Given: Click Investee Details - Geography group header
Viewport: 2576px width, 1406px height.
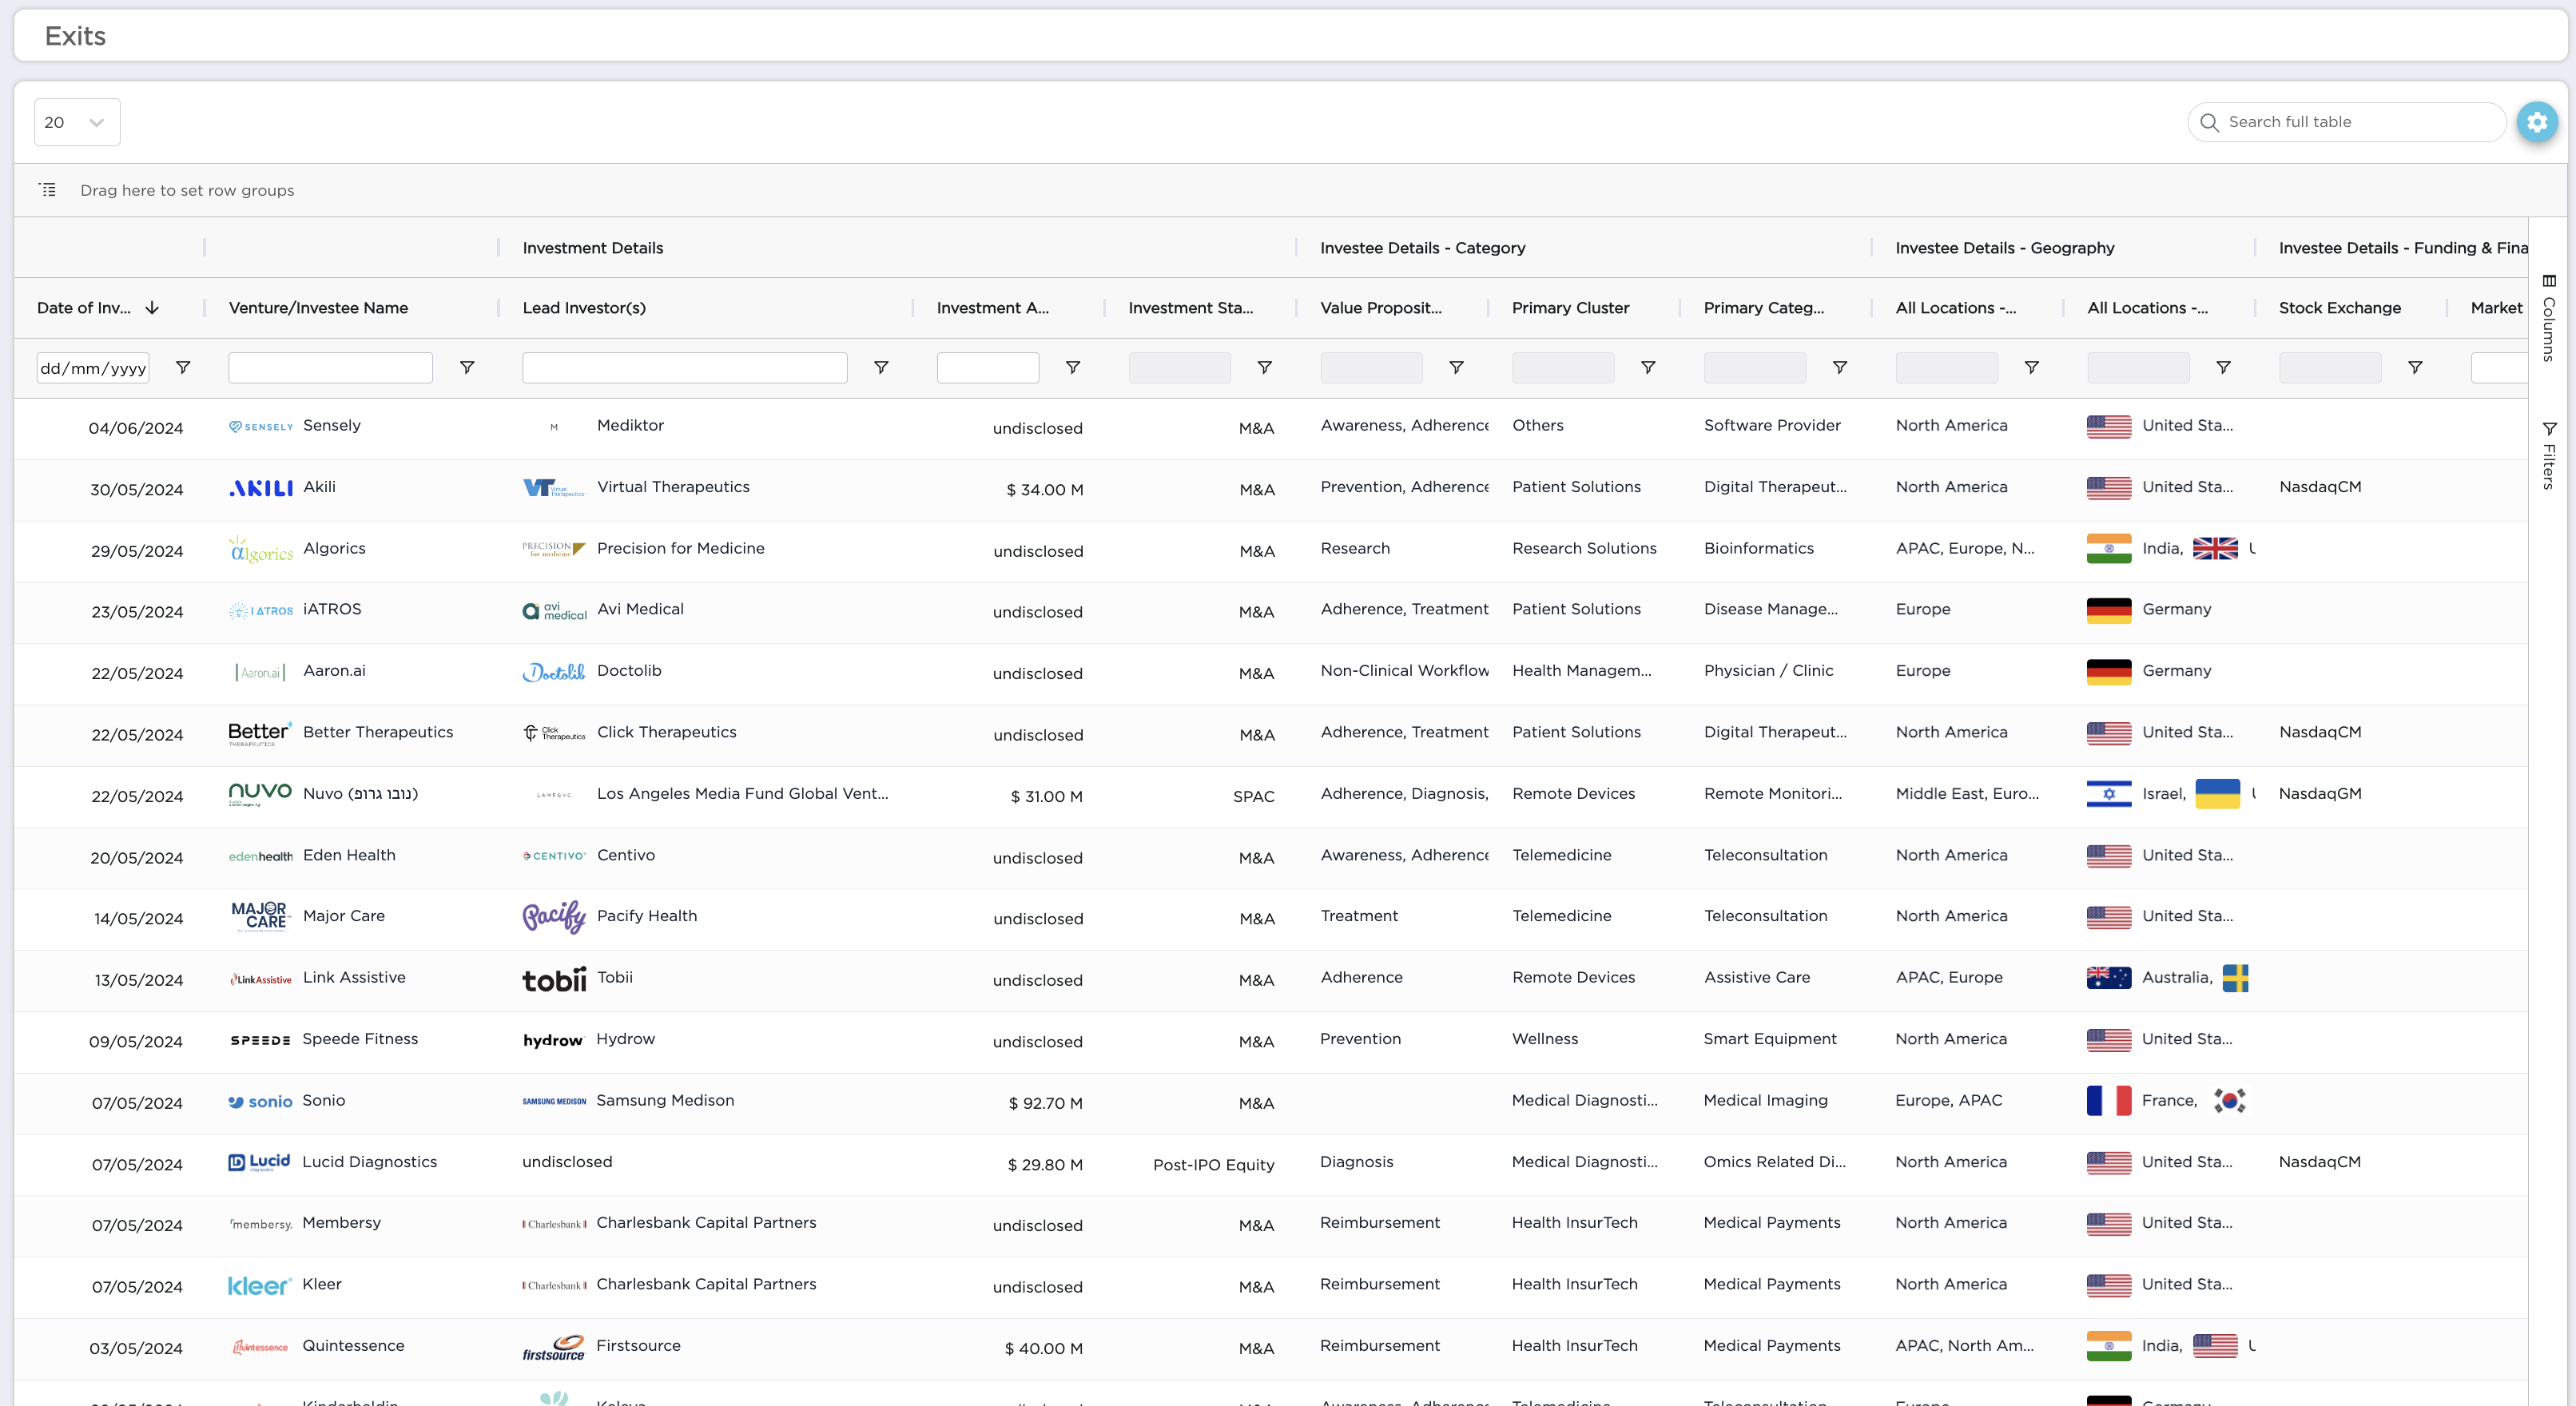Looking at the screenshot, I should pyautogui.click(x=2004, y=248).
